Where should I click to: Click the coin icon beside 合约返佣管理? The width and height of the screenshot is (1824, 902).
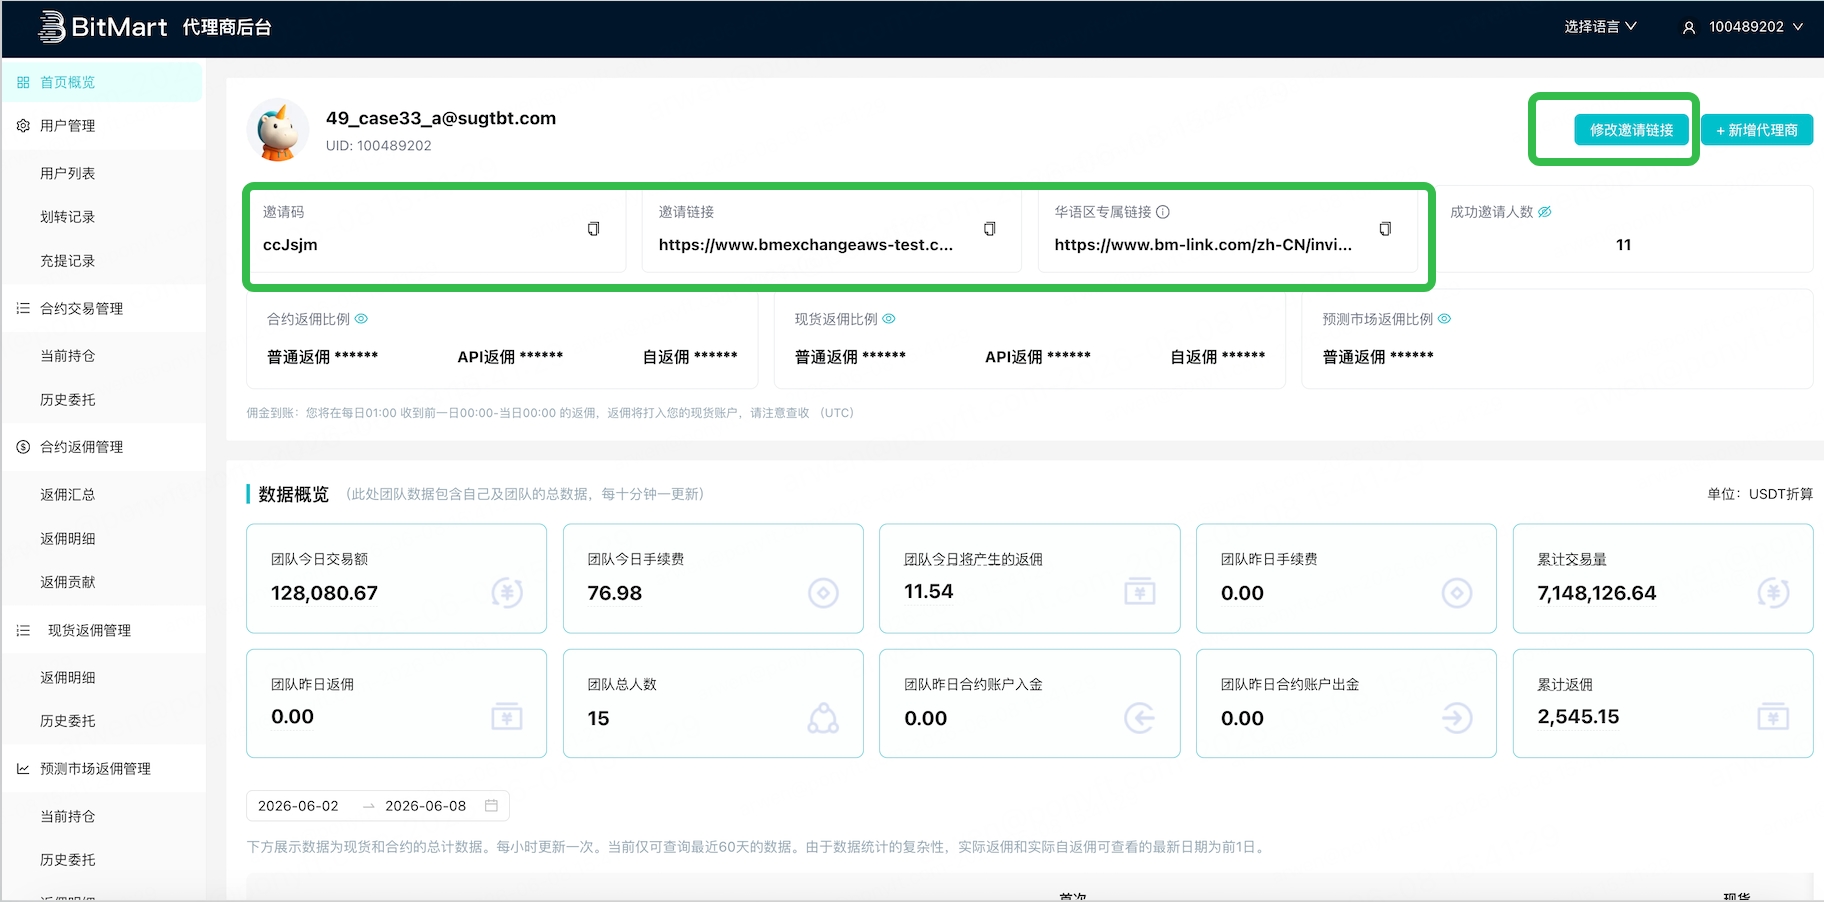tap(23, 447)
